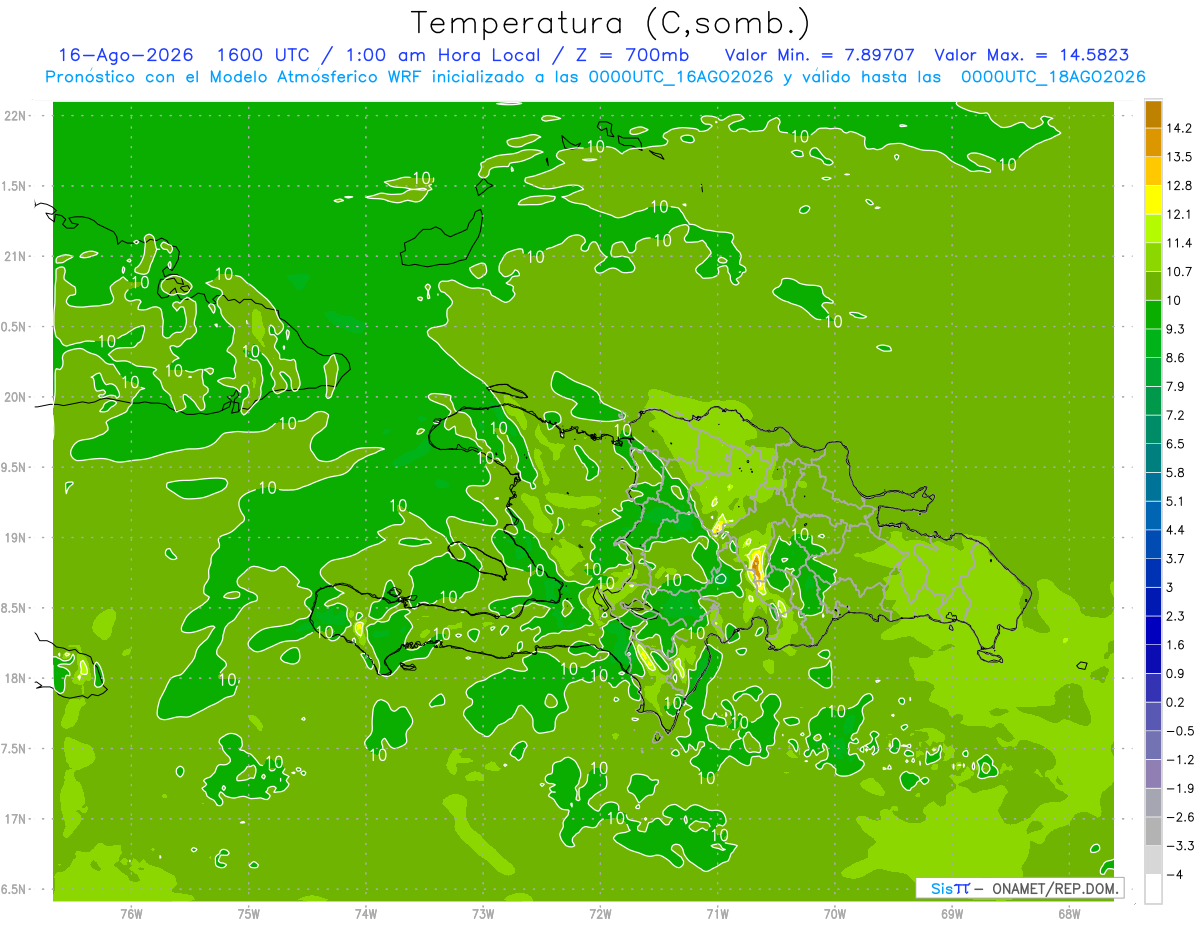The width and height of the screenshot is (1200, 927).
Task: Click the '10.7' colorbar label
Action: 1178,272
